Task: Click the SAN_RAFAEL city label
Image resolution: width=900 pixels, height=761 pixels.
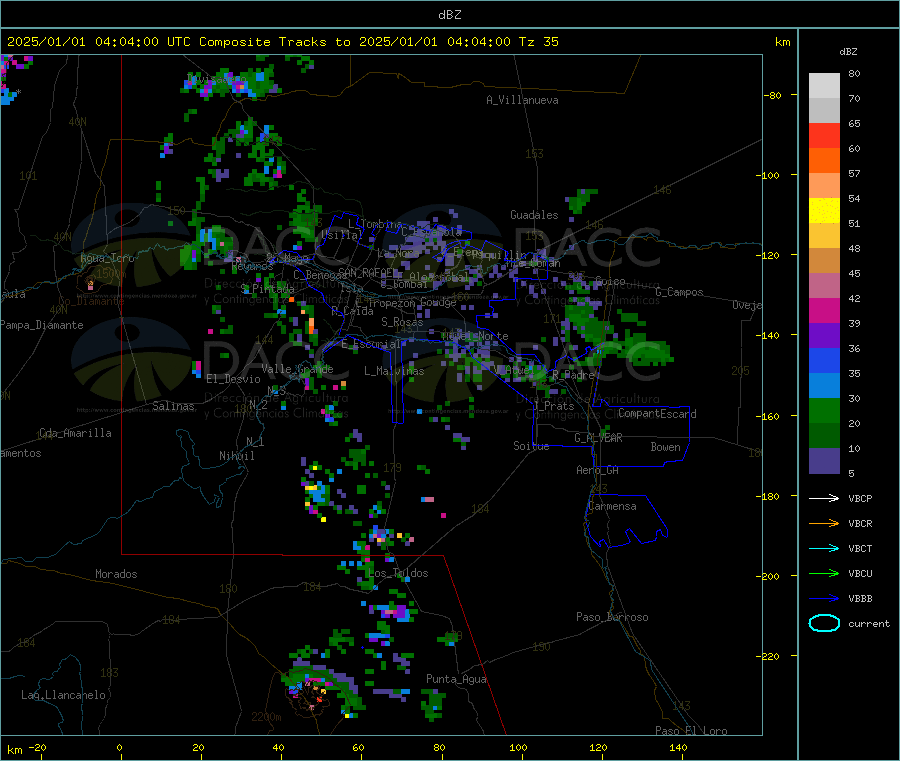Action: (365, 272)
